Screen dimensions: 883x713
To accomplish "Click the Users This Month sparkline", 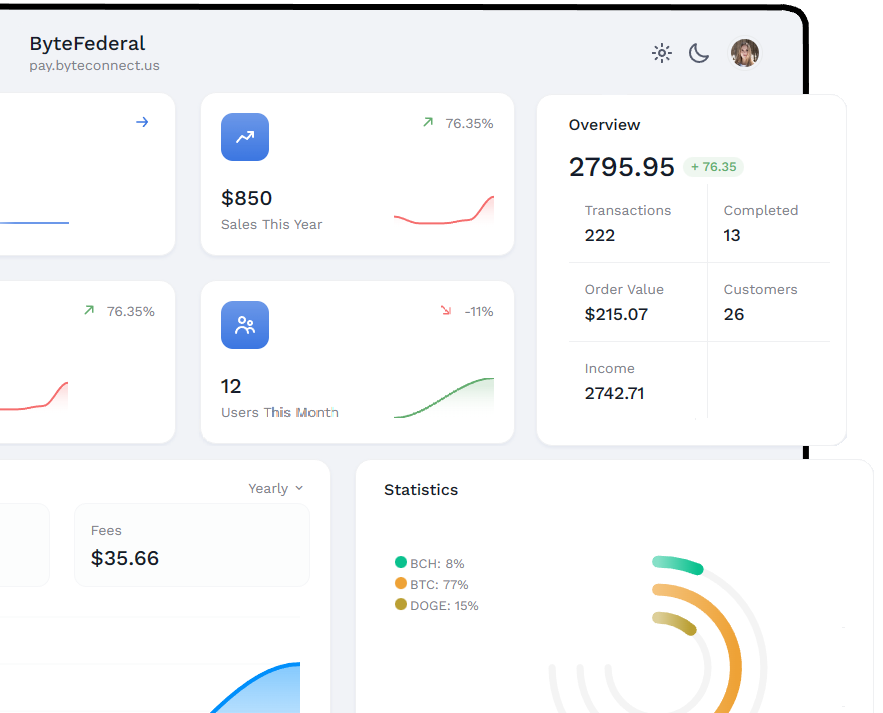I will 444,398.
